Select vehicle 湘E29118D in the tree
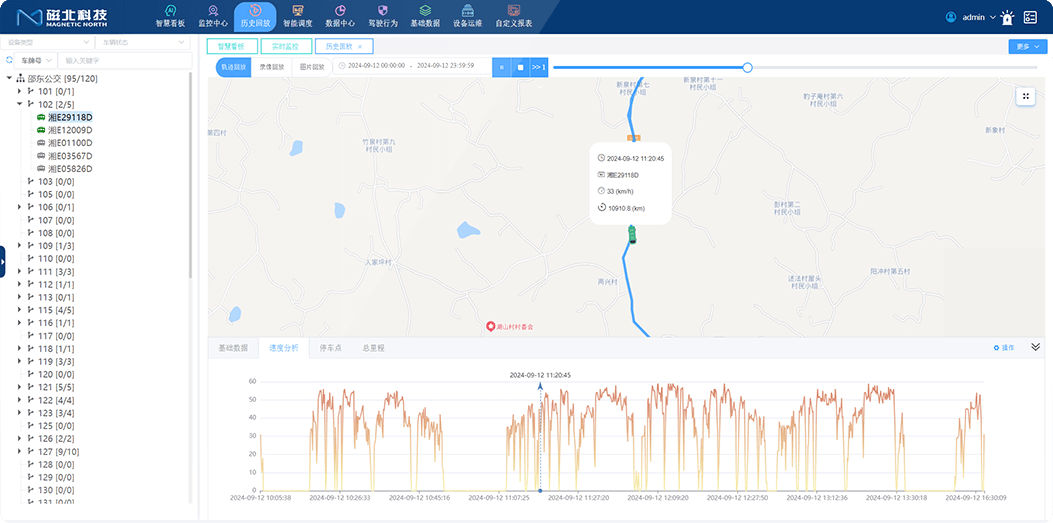The image size is (1053, 523). 70,117
